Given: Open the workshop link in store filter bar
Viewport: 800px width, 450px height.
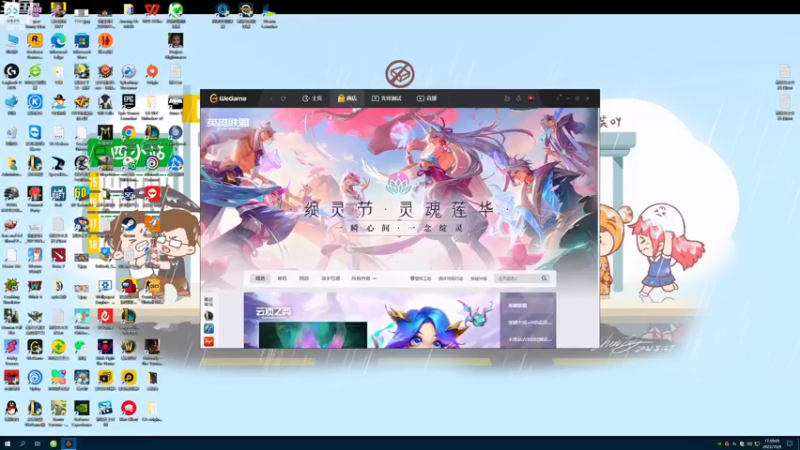Looking at the screenshot, I should coord(420,279).
